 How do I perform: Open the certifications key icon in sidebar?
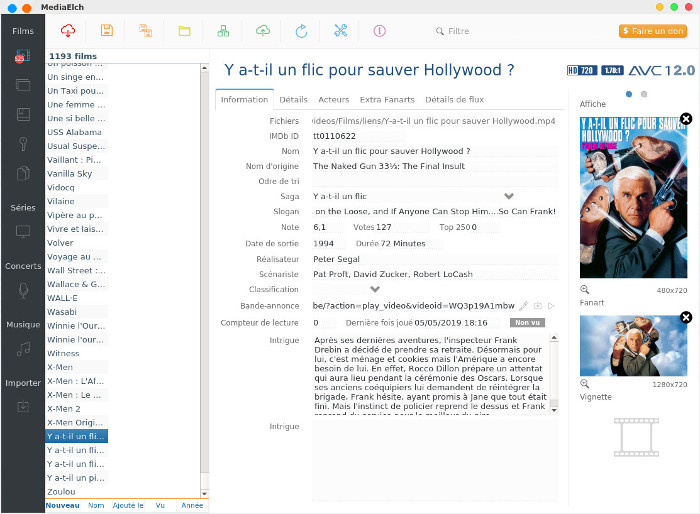[x=23, y=144]
